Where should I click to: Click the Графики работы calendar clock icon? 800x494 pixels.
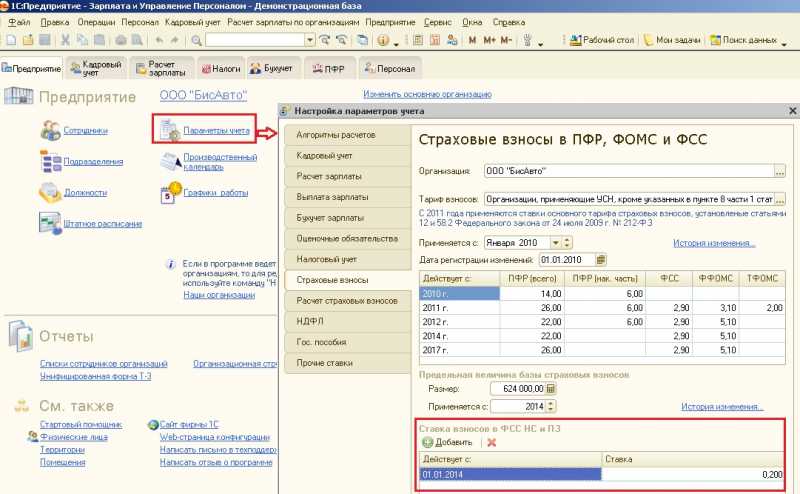(171, 193)
